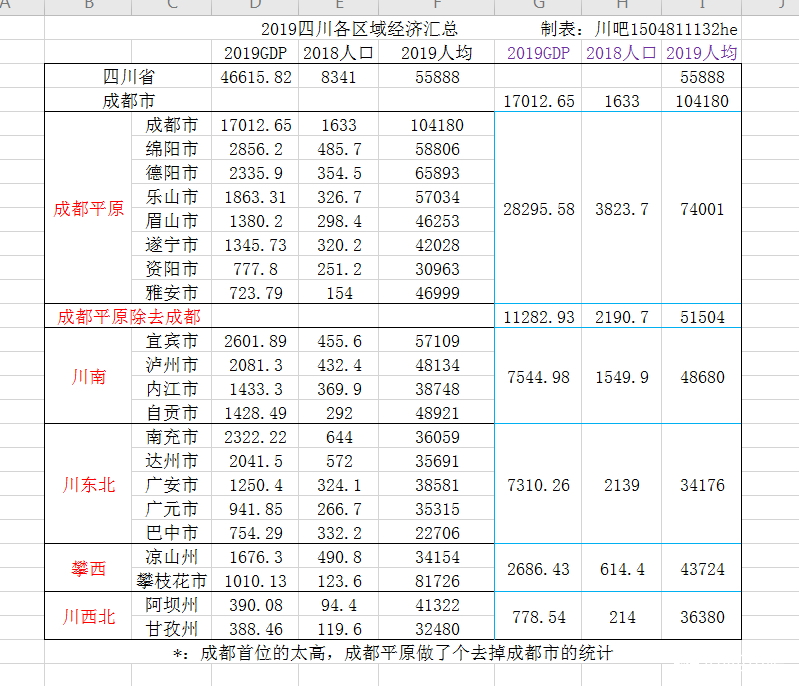Screen dimensions: 799x686
Task: Click the 614.4 population cell
Action: pos(622,569)
